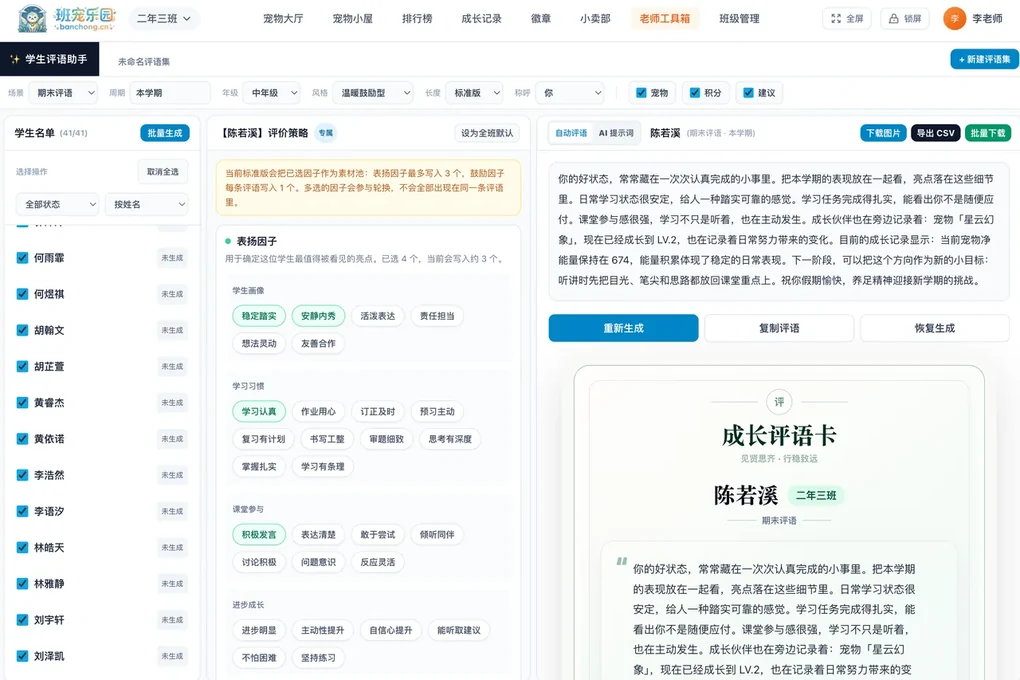Open the 成长记录 menu item

[x=481, y=19]
